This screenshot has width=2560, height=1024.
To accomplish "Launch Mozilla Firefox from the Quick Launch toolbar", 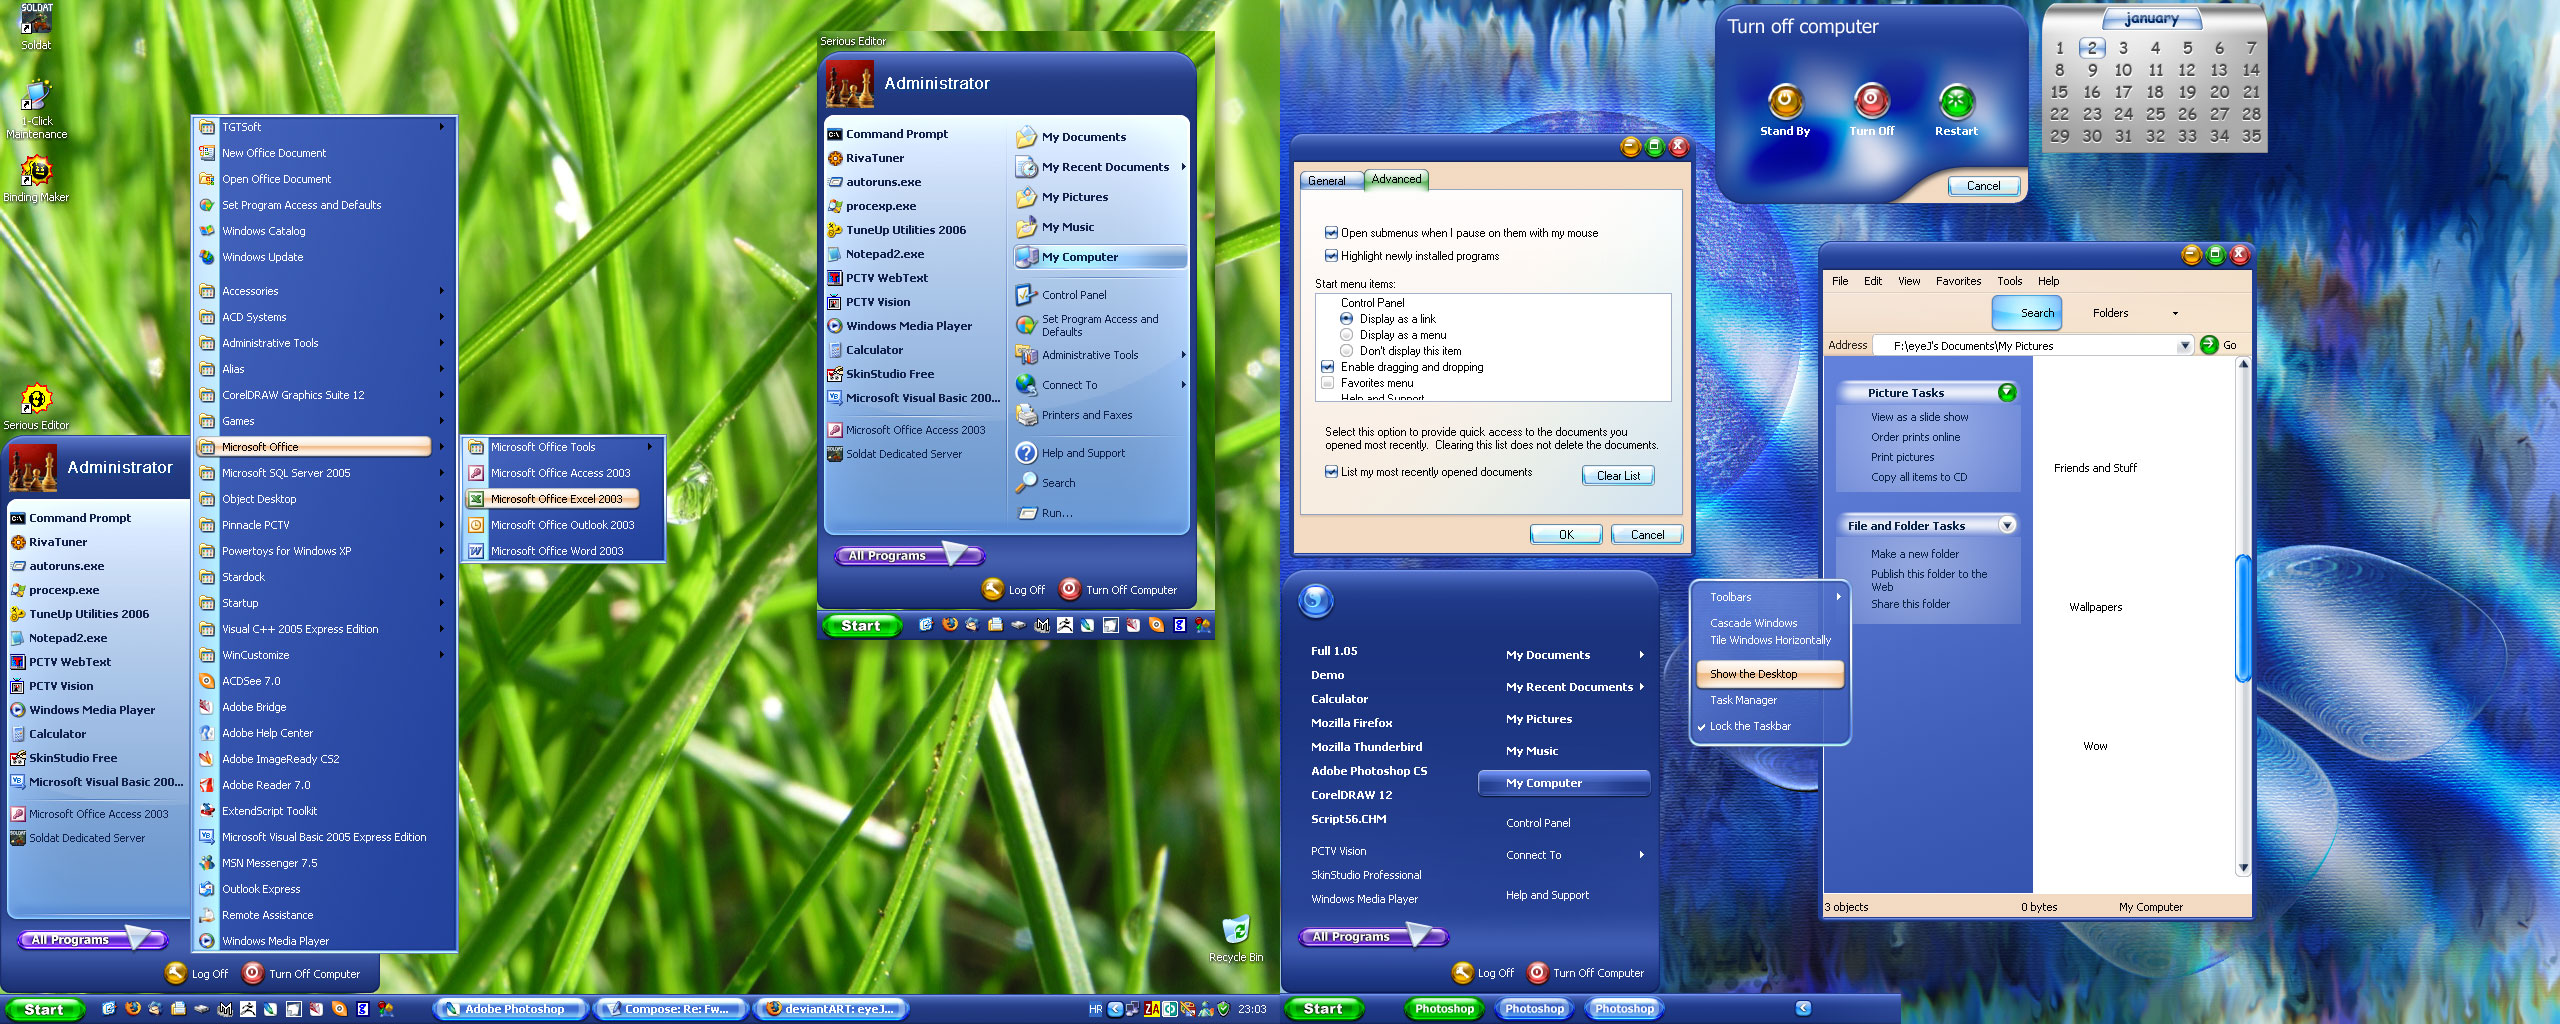I will (132, 1008).
